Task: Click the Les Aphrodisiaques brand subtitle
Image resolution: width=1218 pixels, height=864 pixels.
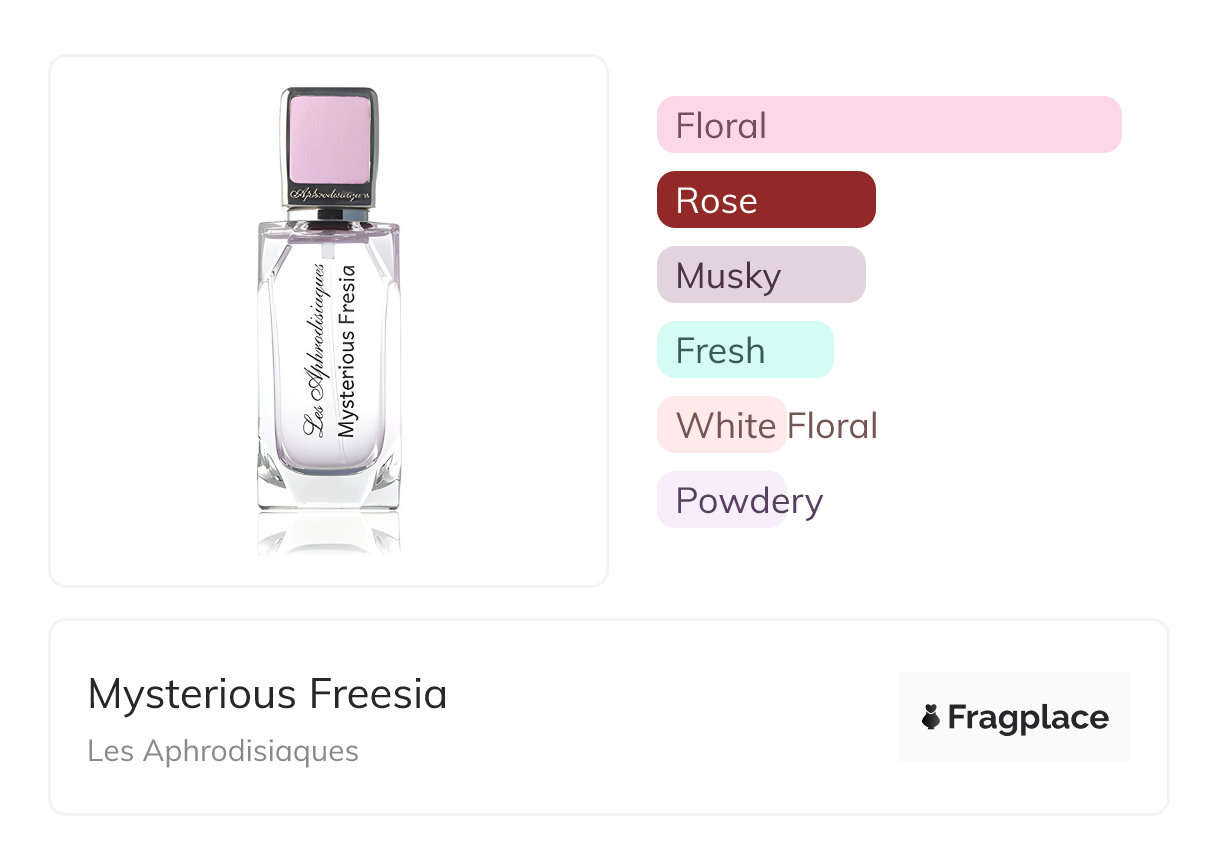Action: (223, 751)
